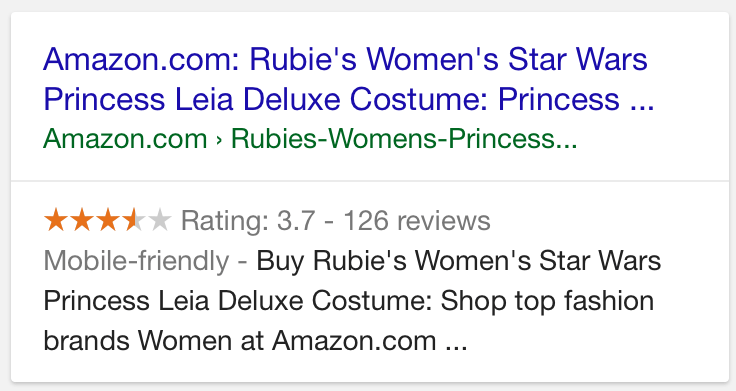Open the '126 reviews' count
The height and width of the screenshot is (391, 736).
[x=417, y=221]
